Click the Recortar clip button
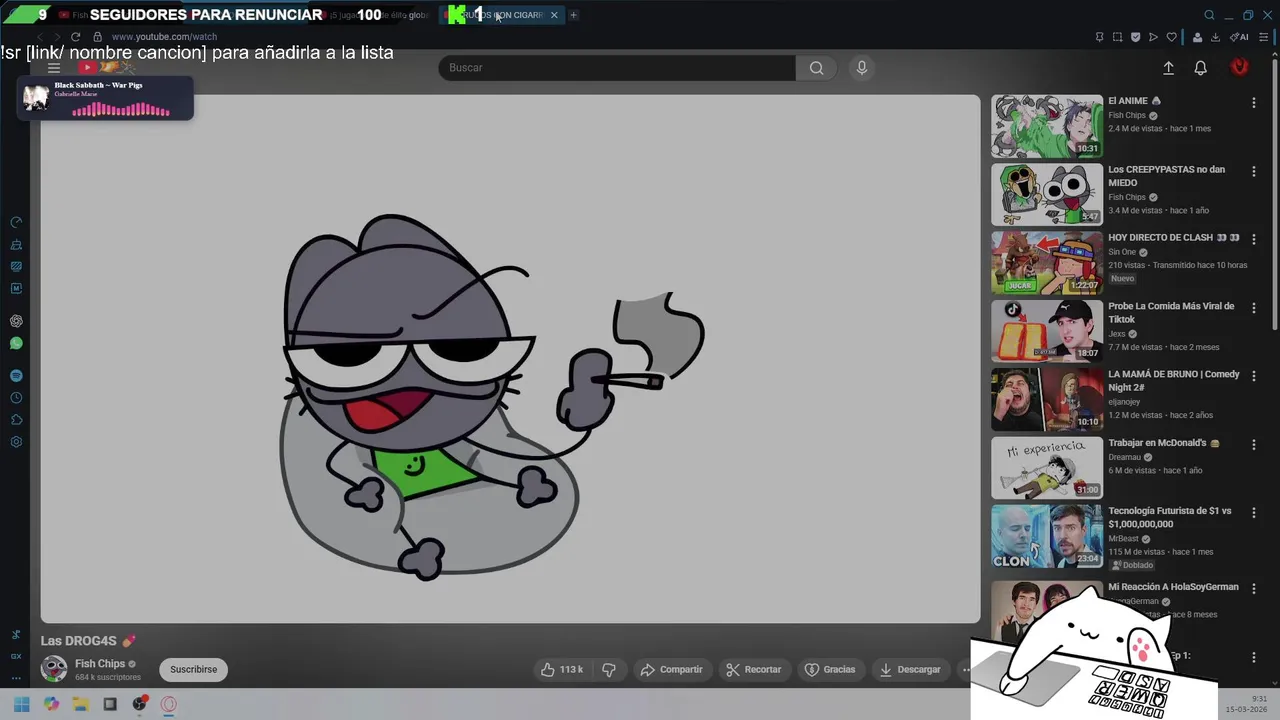 (x=753, y=669)
